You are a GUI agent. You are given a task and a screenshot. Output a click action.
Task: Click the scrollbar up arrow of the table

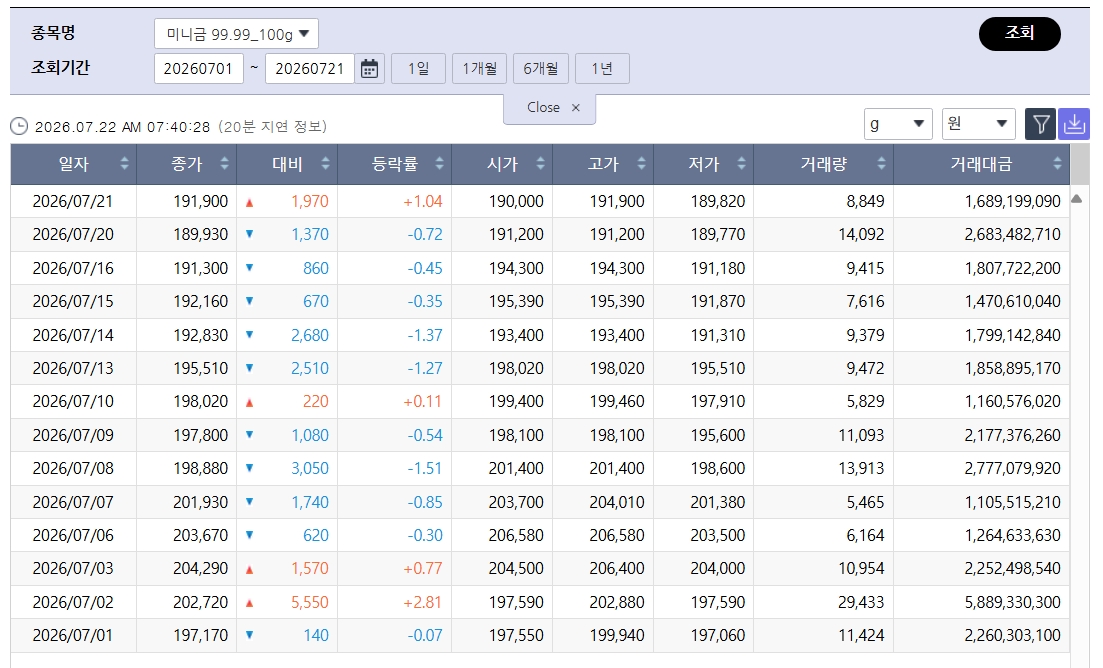click(x=1076, y=199)
